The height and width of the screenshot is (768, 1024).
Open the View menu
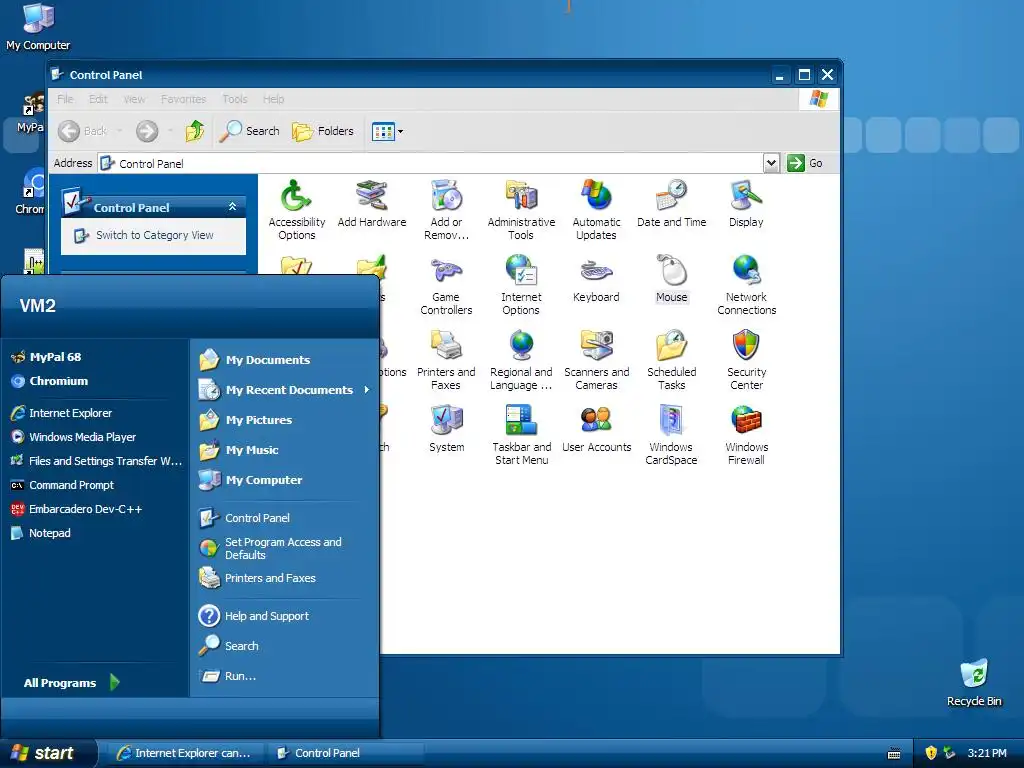(x=134, y=99)
